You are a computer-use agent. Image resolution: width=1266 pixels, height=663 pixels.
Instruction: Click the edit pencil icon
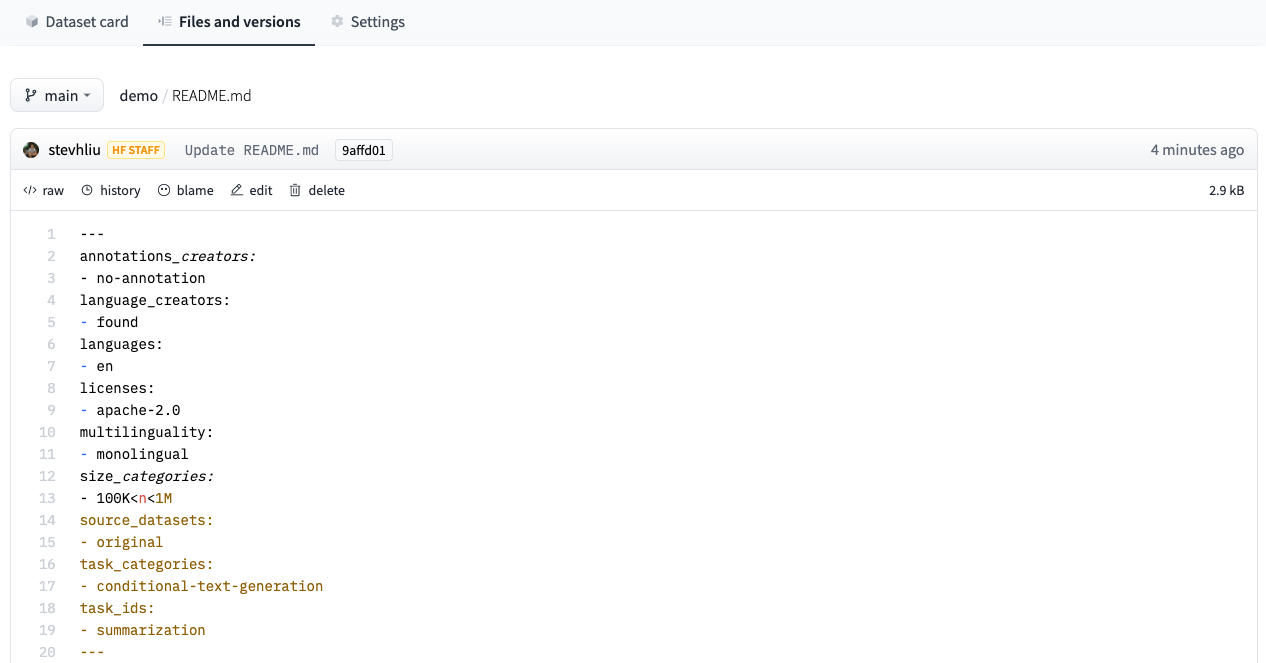click(237, 190)
